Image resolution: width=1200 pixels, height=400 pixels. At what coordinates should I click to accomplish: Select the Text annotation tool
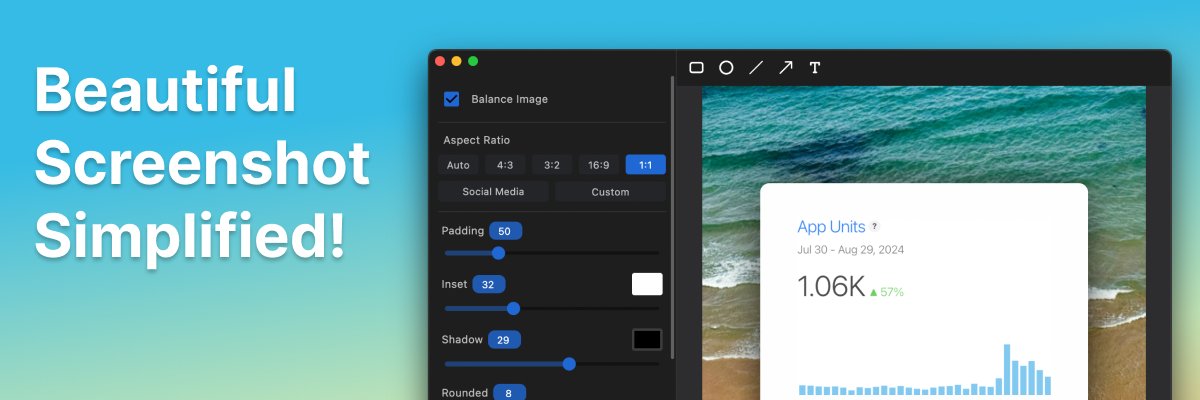point(815,68)
